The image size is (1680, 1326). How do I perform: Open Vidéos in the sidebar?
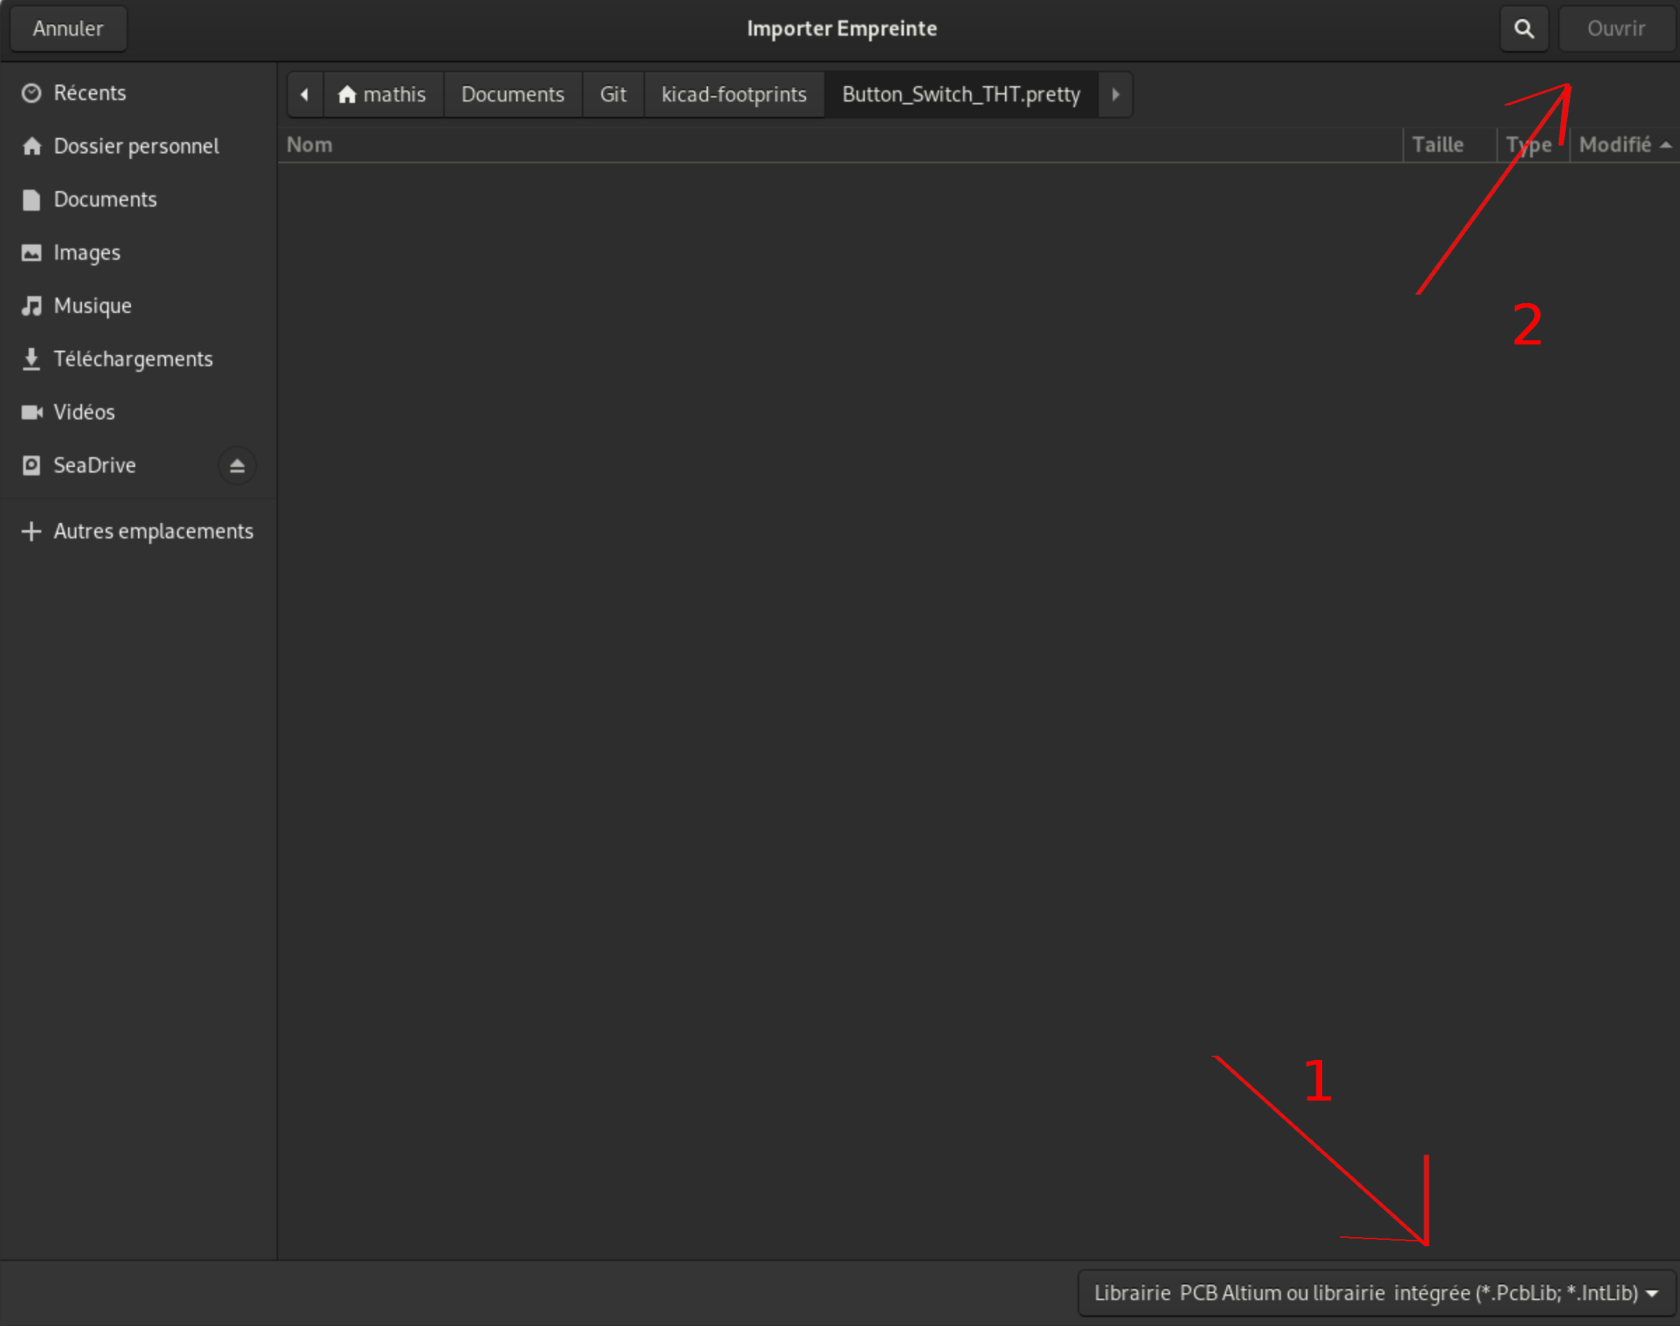coord(139,411)
